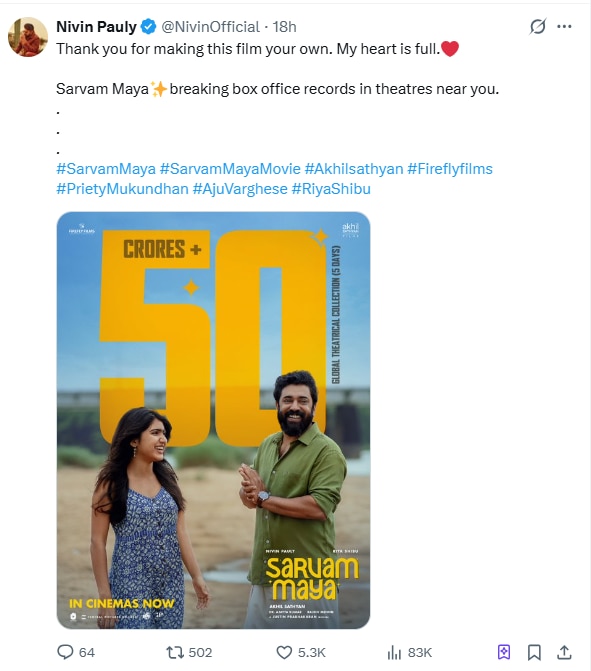Bookmark the post with bookmark icon

pyautogui.click(x=534, y=652)
